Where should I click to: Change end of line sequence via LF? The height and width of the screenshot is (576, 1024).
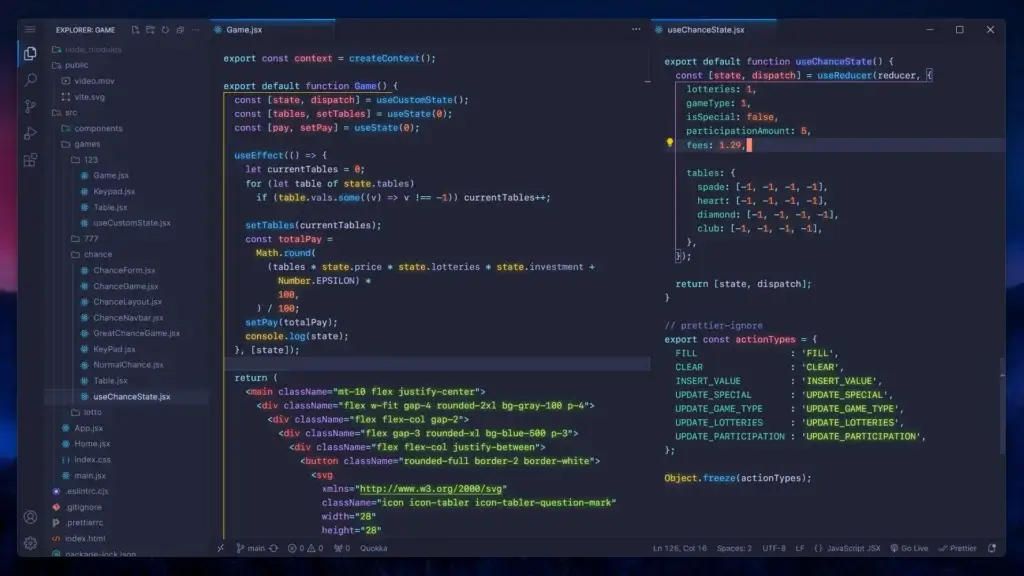point(800,549)
